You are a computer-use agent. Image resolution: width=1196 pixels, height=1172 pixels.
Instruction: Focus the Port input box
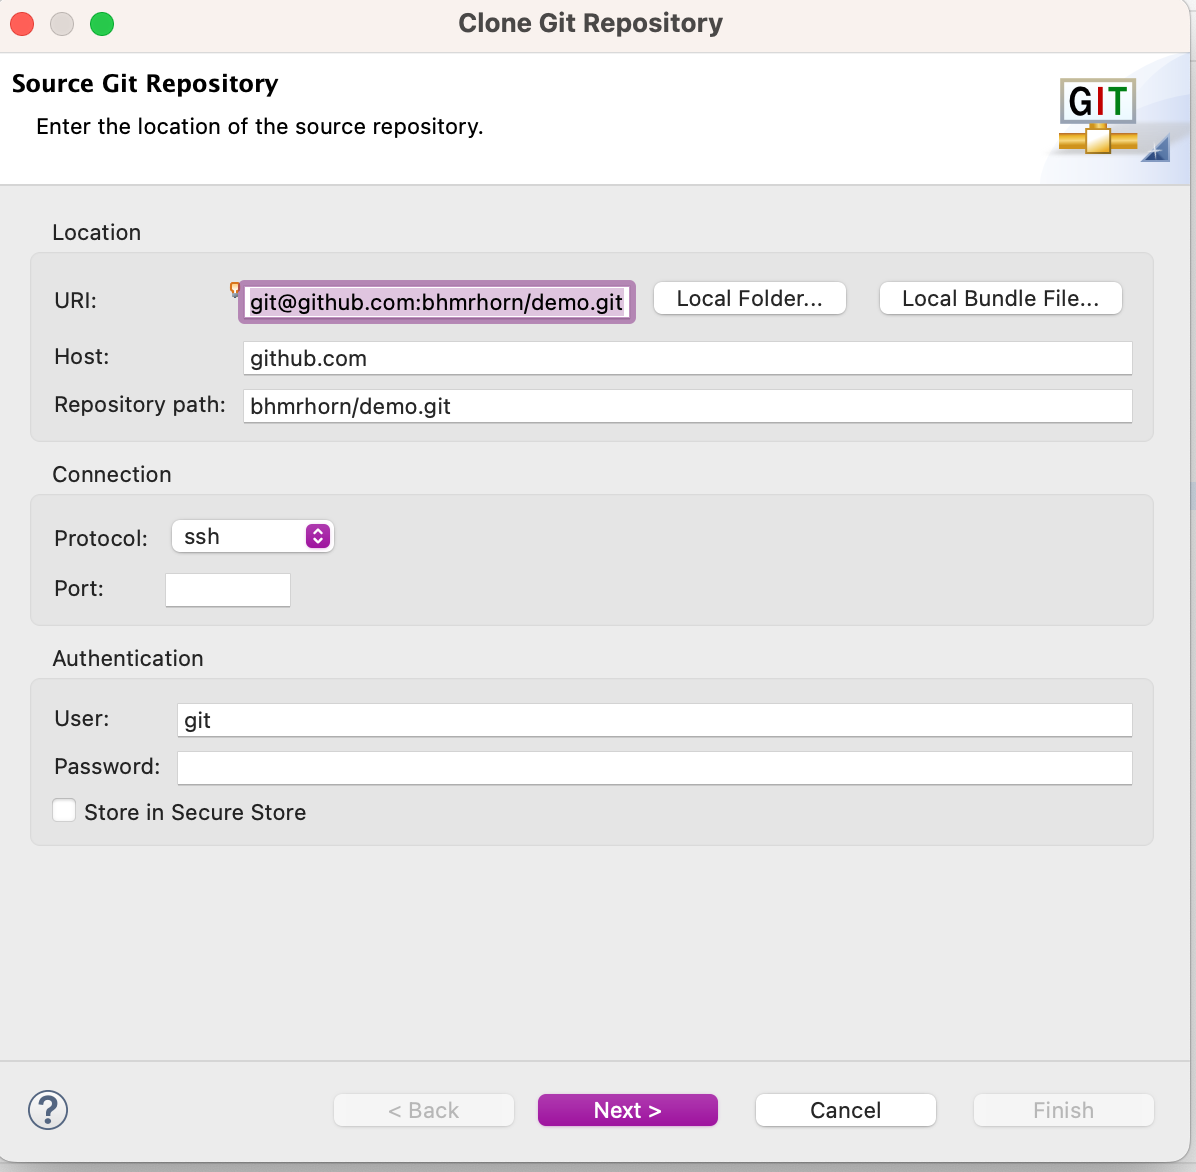pyautogui.click(x=228, y=590)
